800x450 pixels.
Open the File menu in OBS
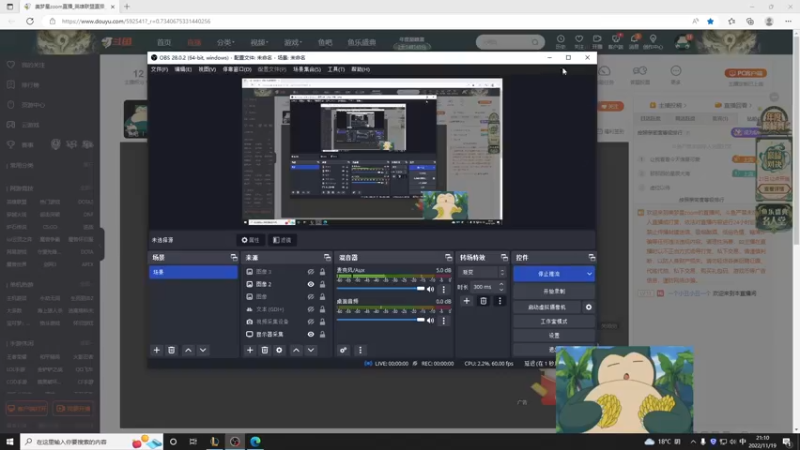(159, 69)
